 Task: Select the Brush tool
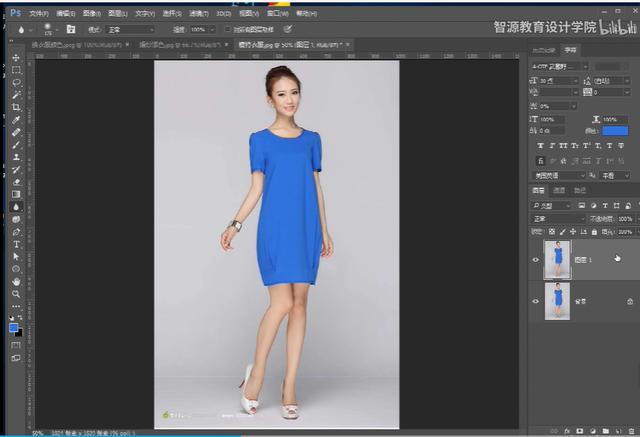coord(16,144)
